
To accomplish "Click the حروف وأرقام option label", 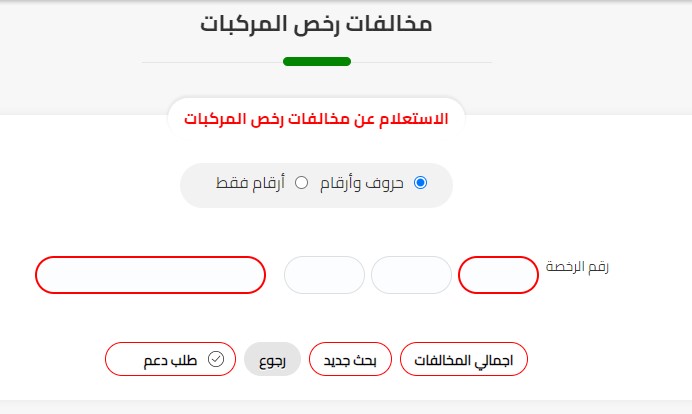I will 369,184.
